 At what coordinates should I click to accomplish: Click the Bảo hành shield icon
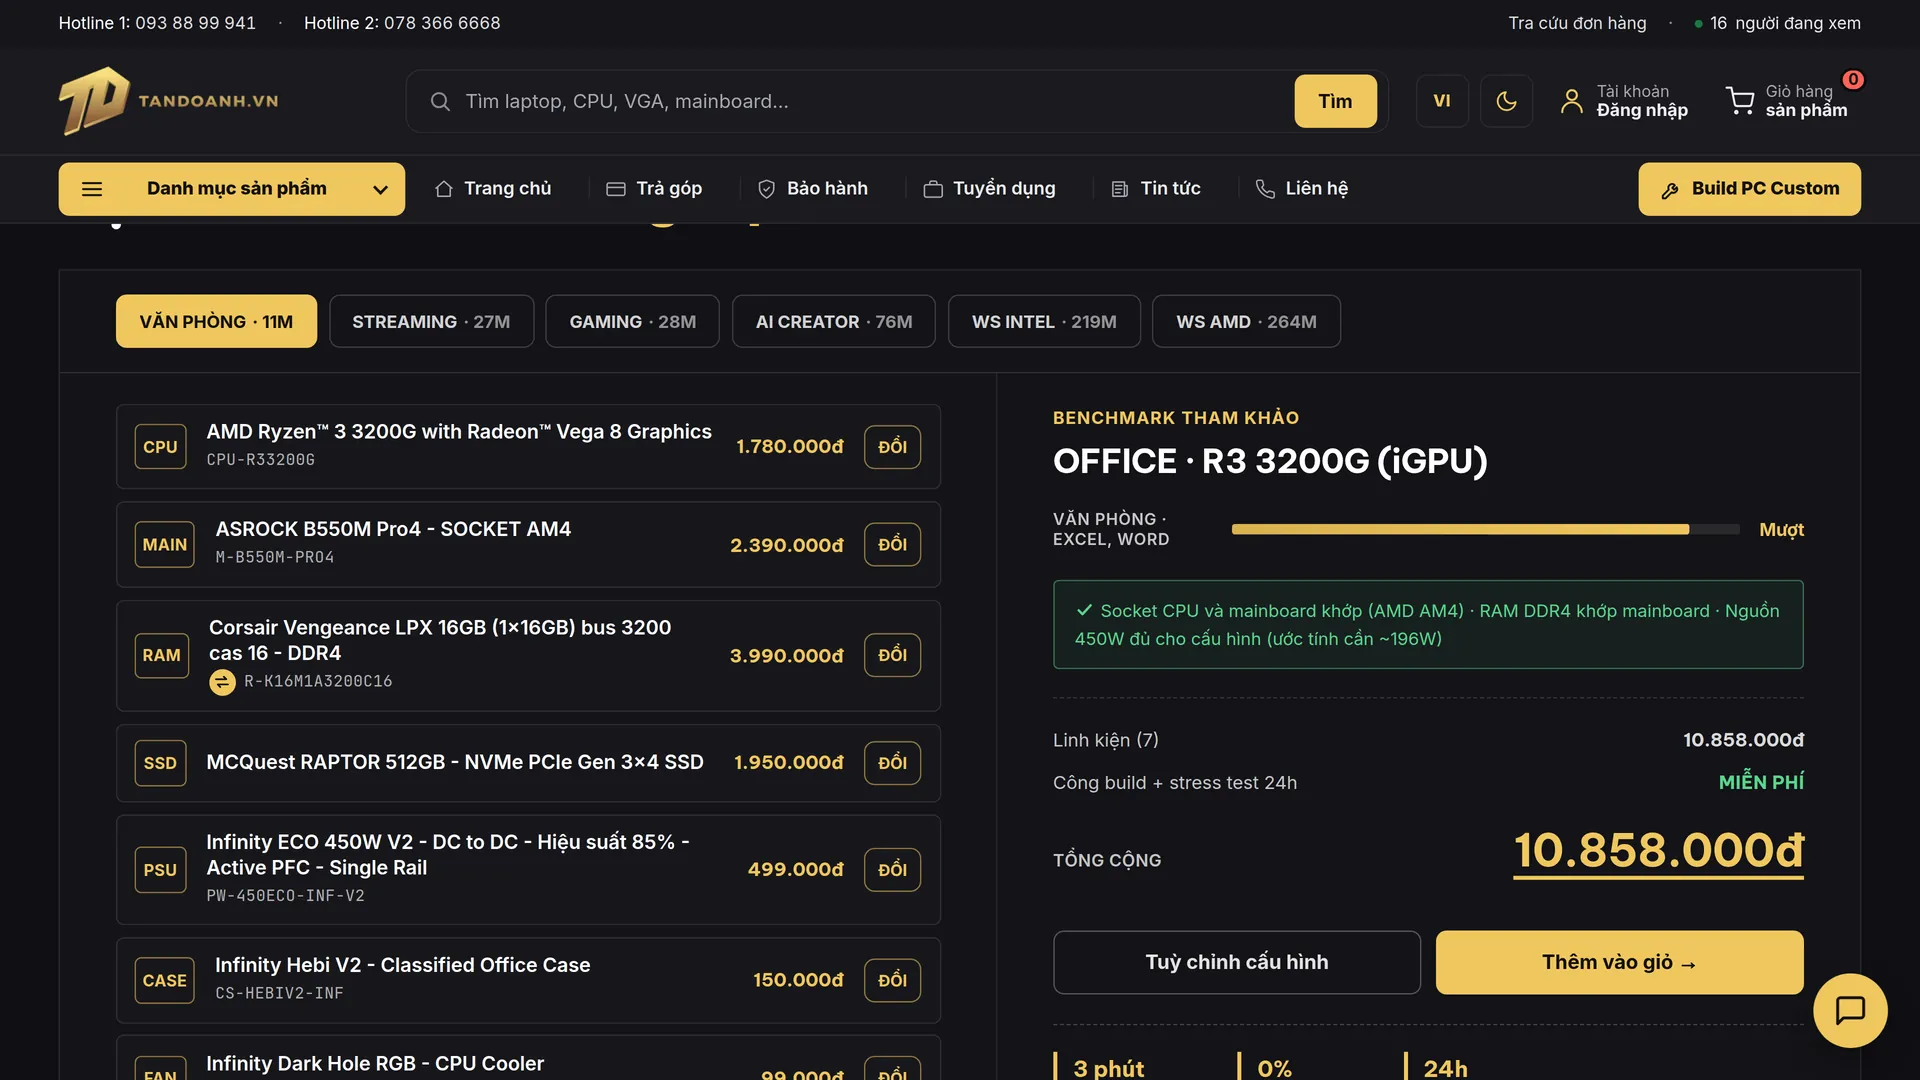pos(767,189)
